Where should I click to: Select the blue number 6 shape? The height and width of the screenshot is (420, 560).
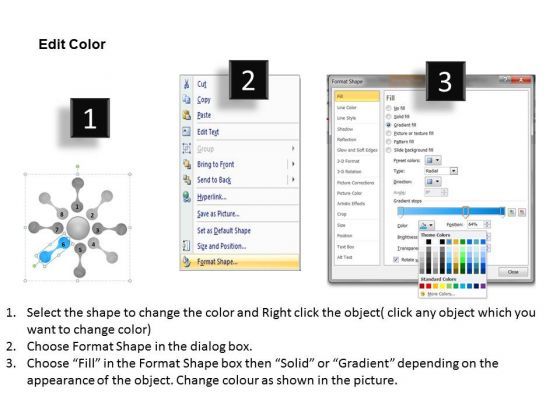64,244
